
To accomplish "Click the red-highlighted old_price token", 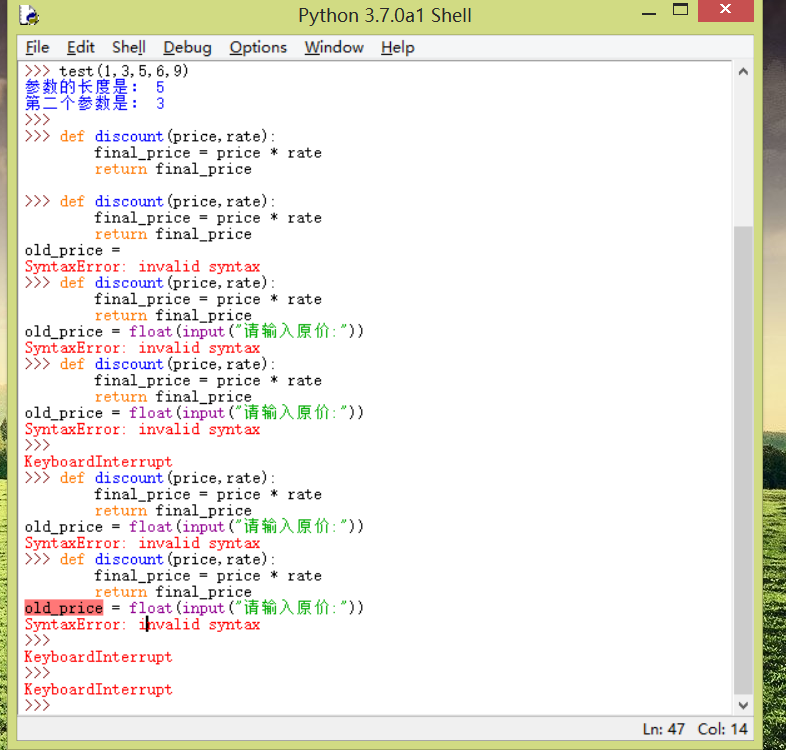I will pos(63,608).
